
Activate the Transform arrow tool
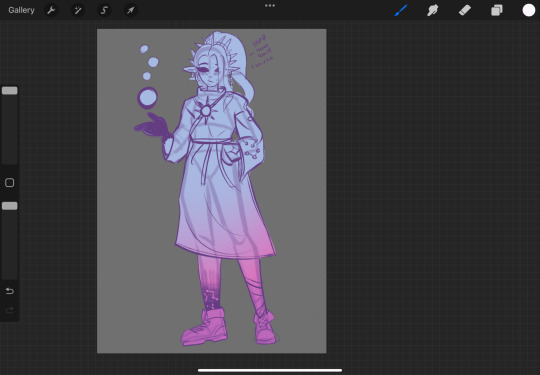pyautogui.click(x=131, y=10)
